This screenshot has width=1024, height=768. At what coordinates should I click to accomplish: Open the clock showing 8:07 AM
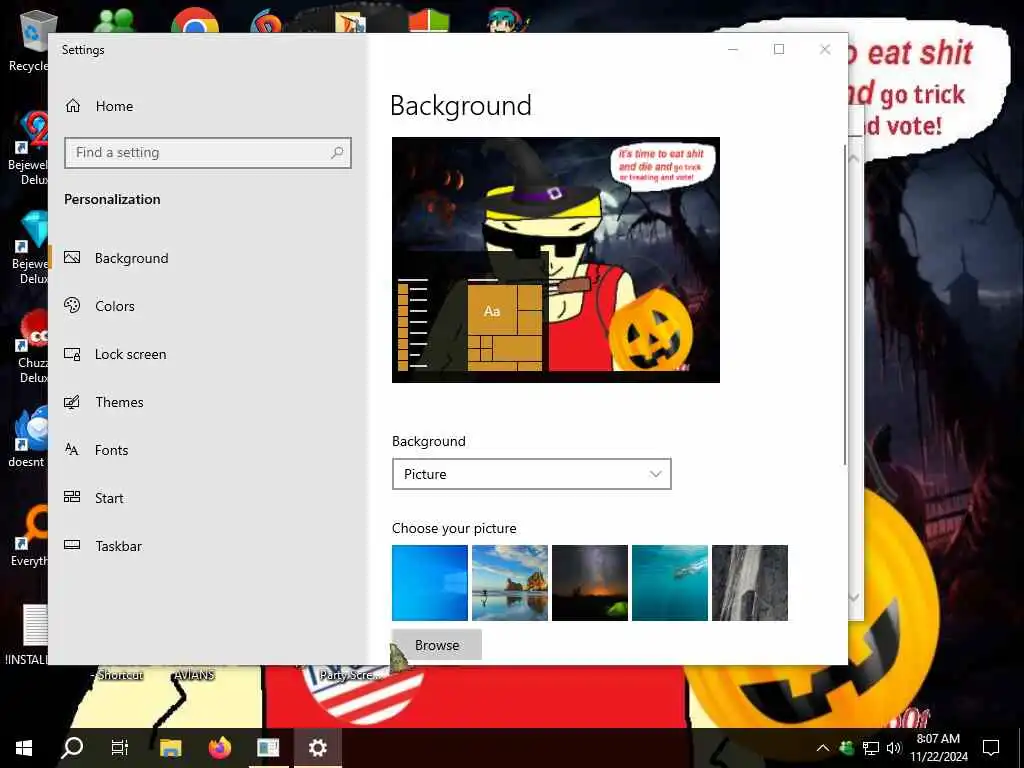coord(939,748)
